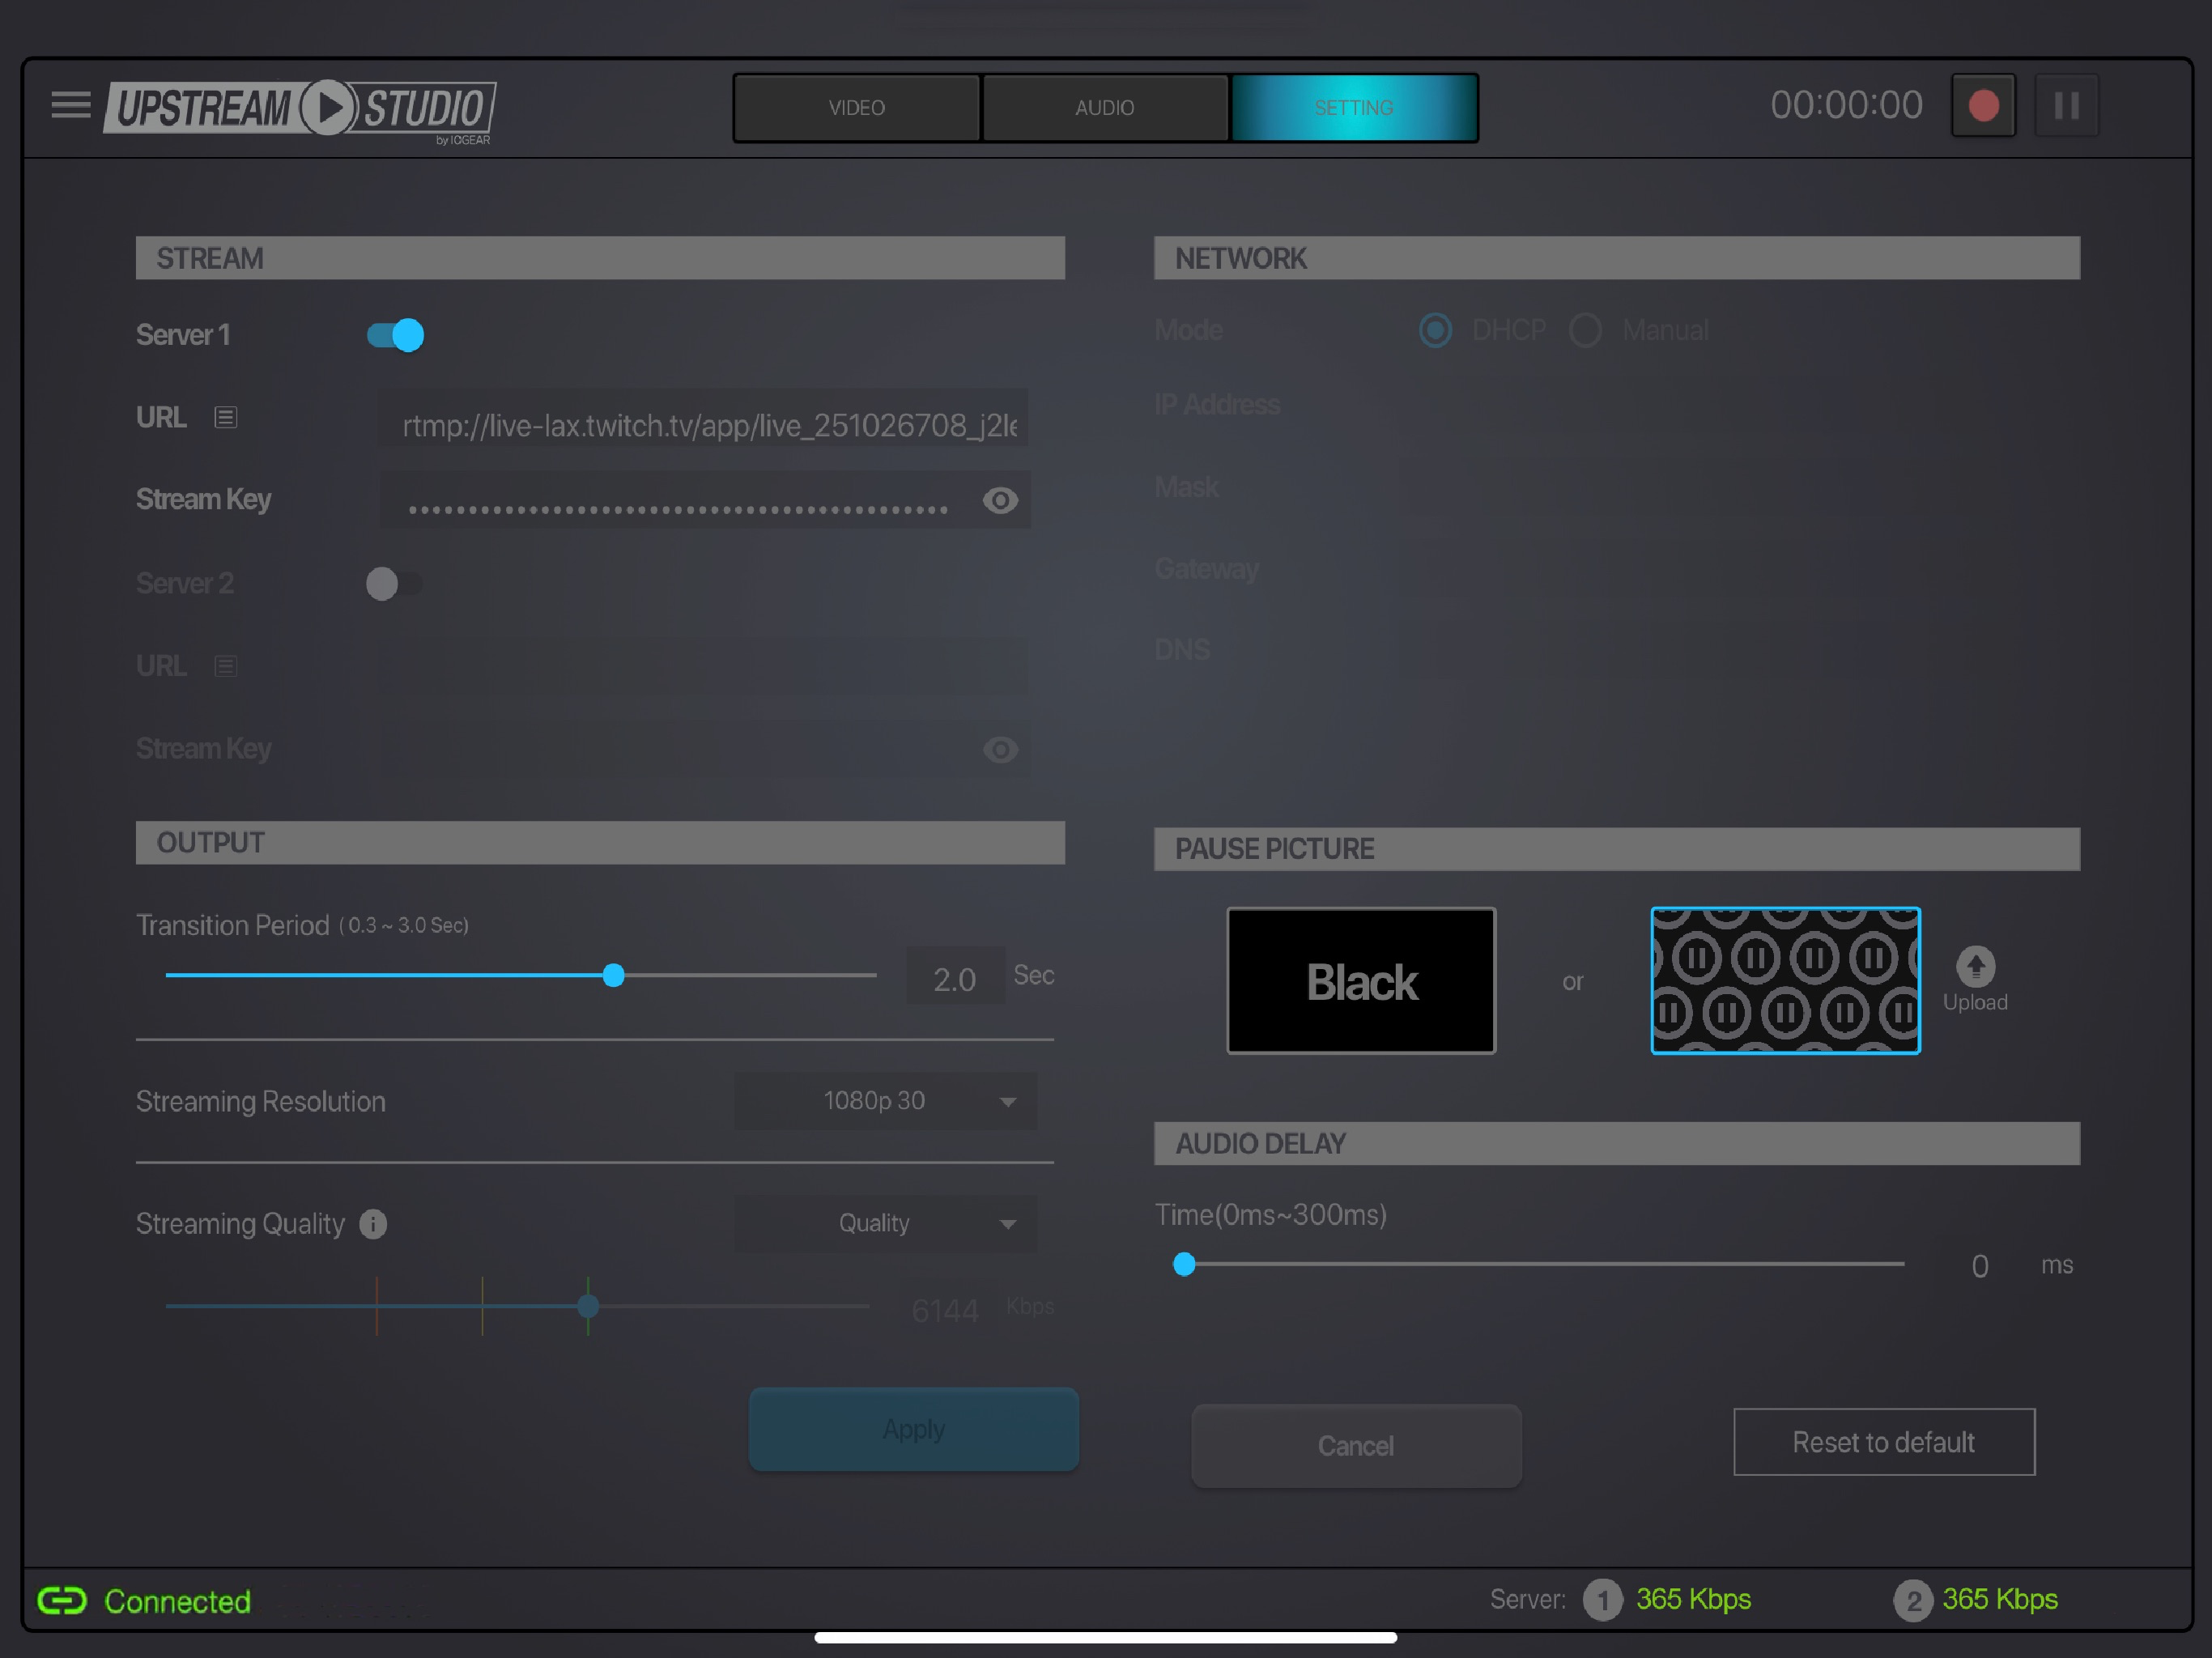The image size is (2212, 1658).
Task: Click the Mask label
Action: [1186, 487]
